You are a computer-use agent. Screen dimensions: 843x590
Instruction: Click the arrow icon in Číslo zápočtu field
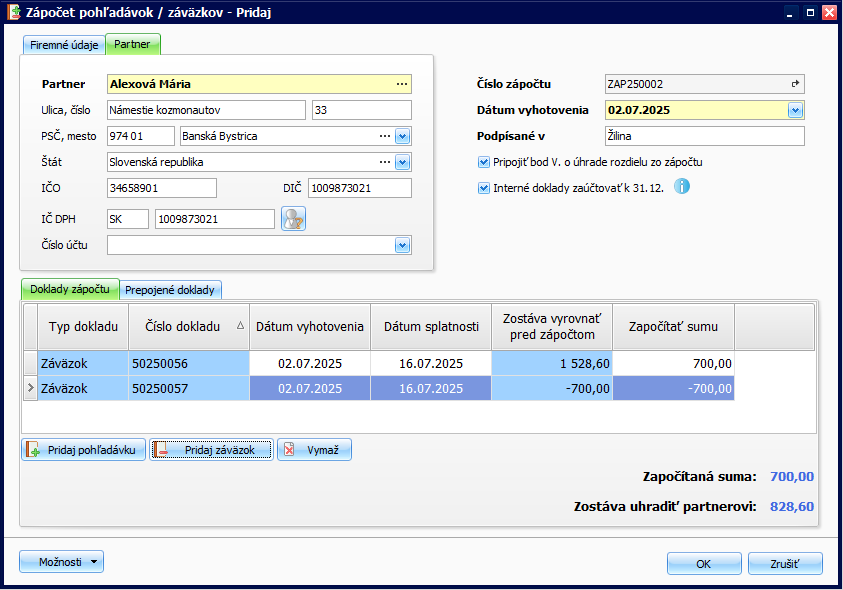click(x=796, y=85)
